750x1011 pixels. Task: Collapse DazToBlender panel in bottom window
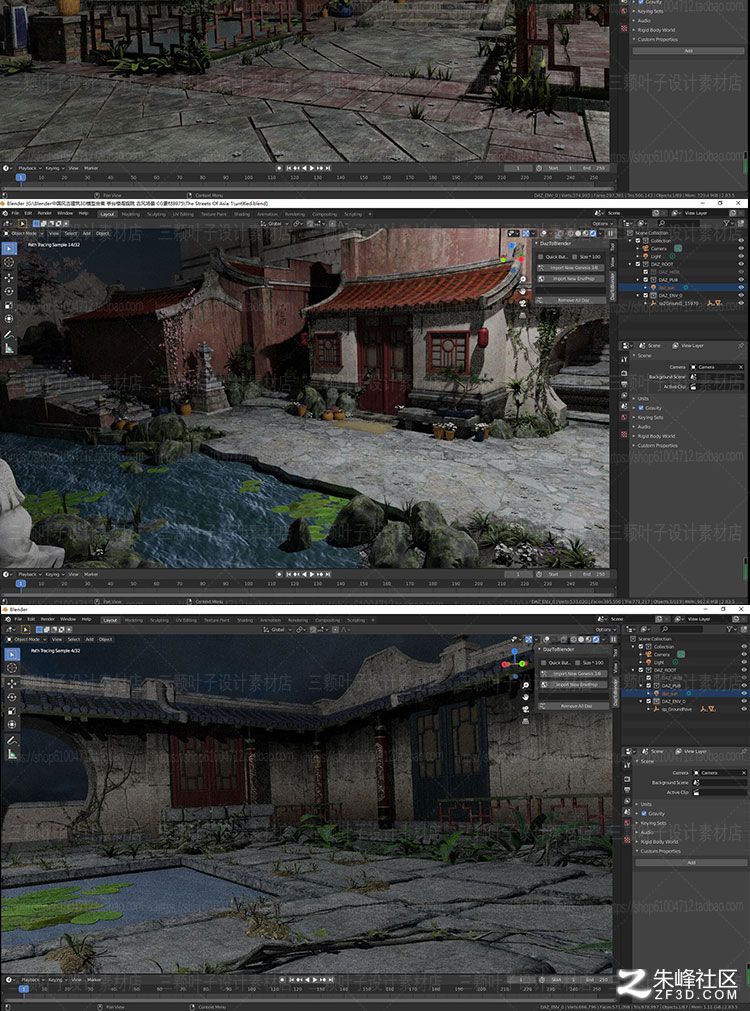pyautogui.click(x=558, y=650)
